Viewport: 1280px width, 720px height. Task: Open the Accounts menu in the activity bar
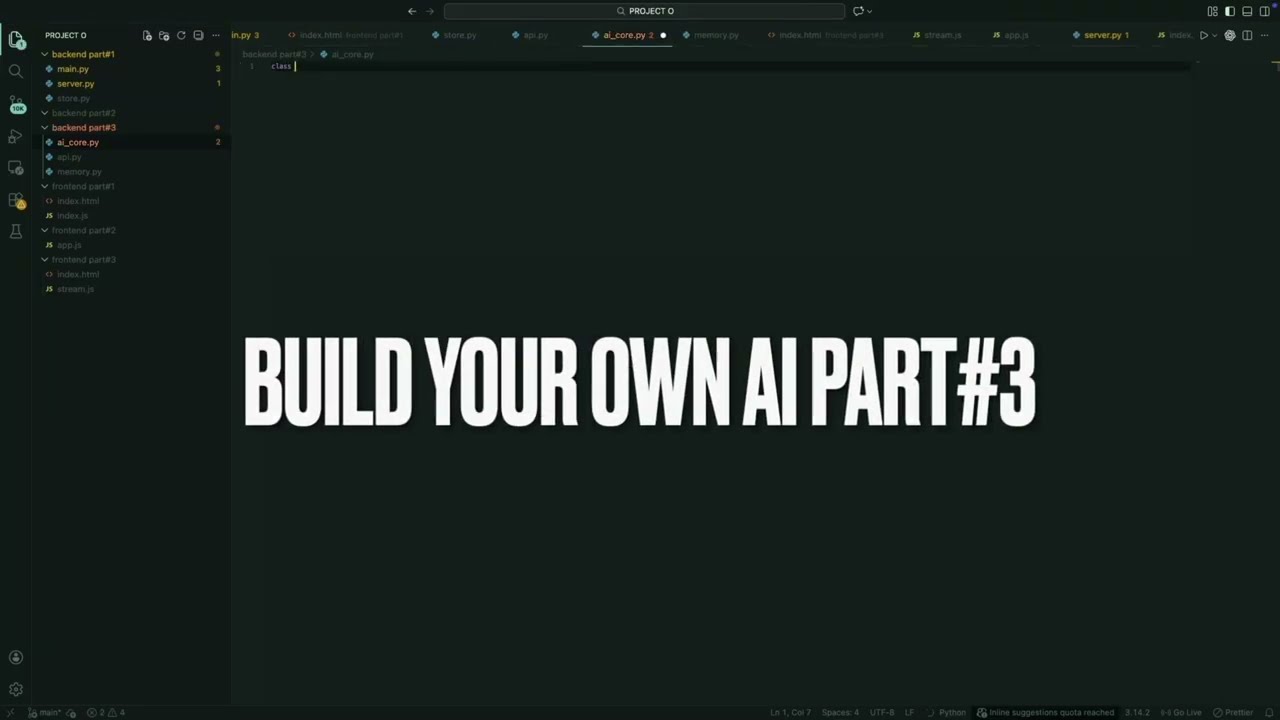(16, 657)
